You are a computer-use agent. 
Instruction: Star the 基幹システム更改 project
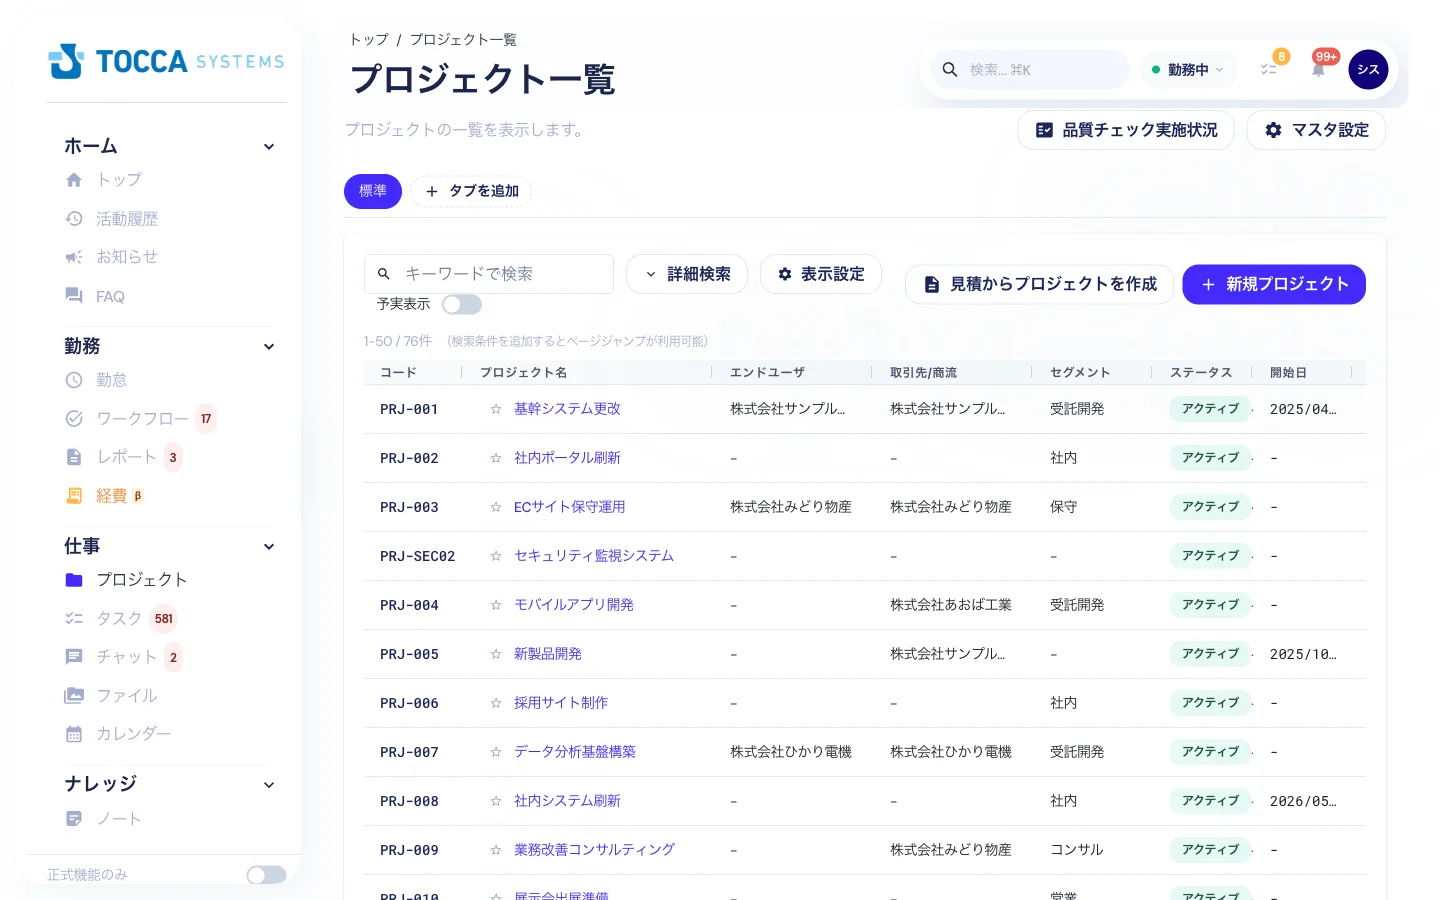(496, 409)
